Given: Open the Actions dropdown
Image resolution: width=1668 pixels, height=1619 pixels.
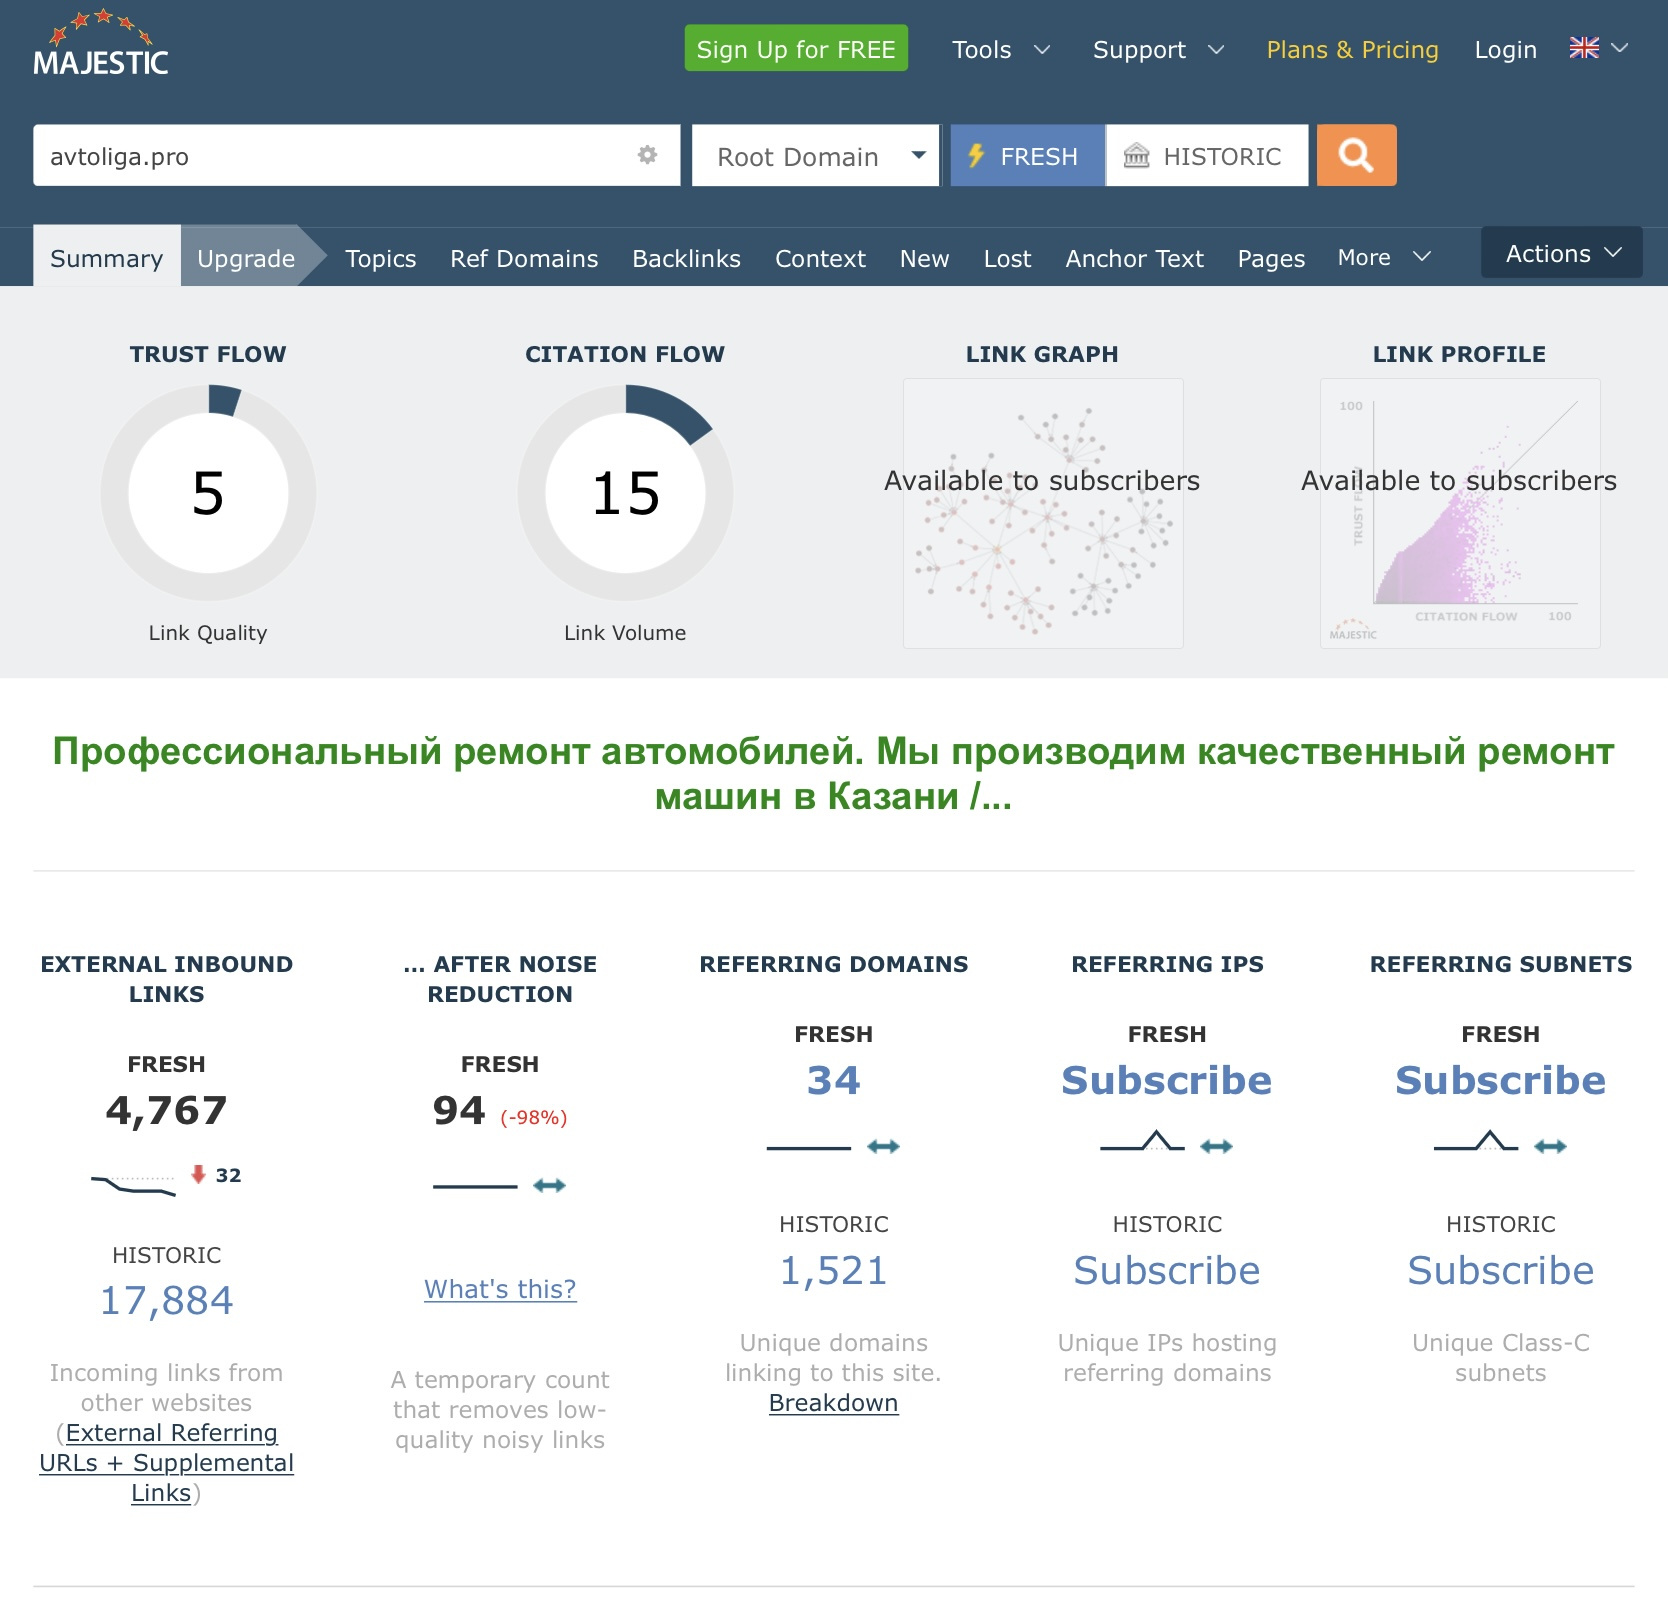Looking at the screenshot, I should [x=1562, y=253].
